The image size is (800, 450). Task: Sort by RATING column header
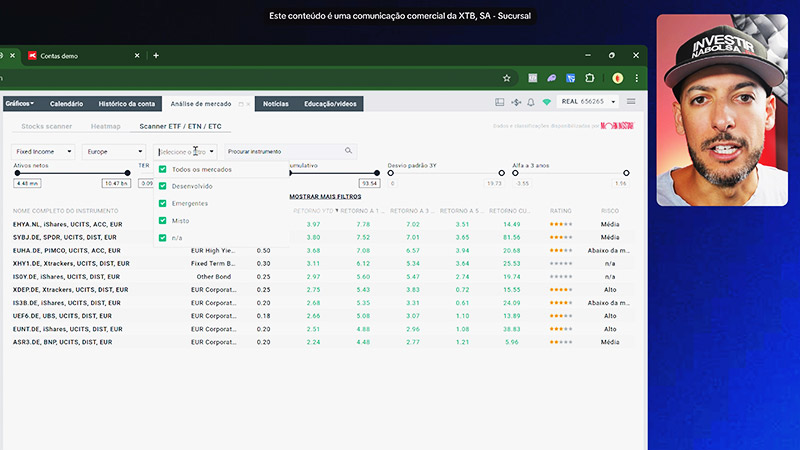(560, 211)
